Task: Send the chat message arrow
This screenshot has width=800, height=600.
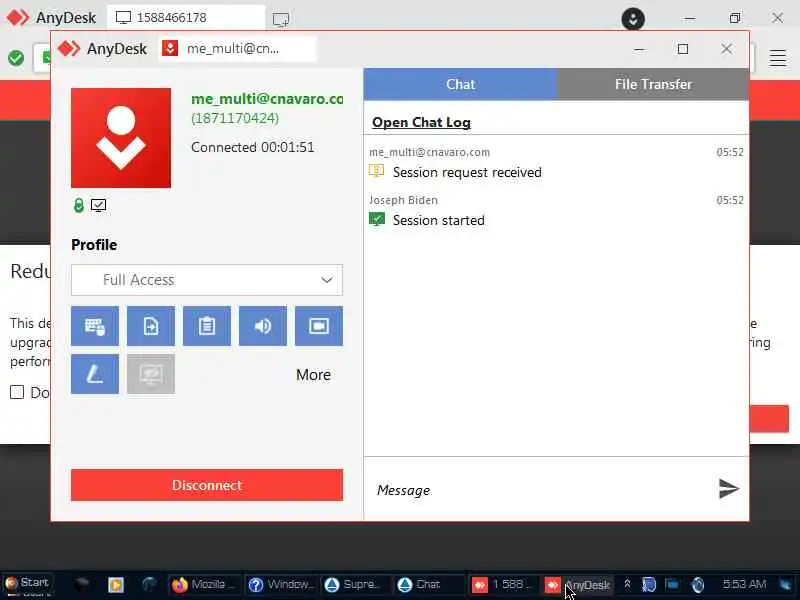Action: pyautogui.click(x=729, y=489)
